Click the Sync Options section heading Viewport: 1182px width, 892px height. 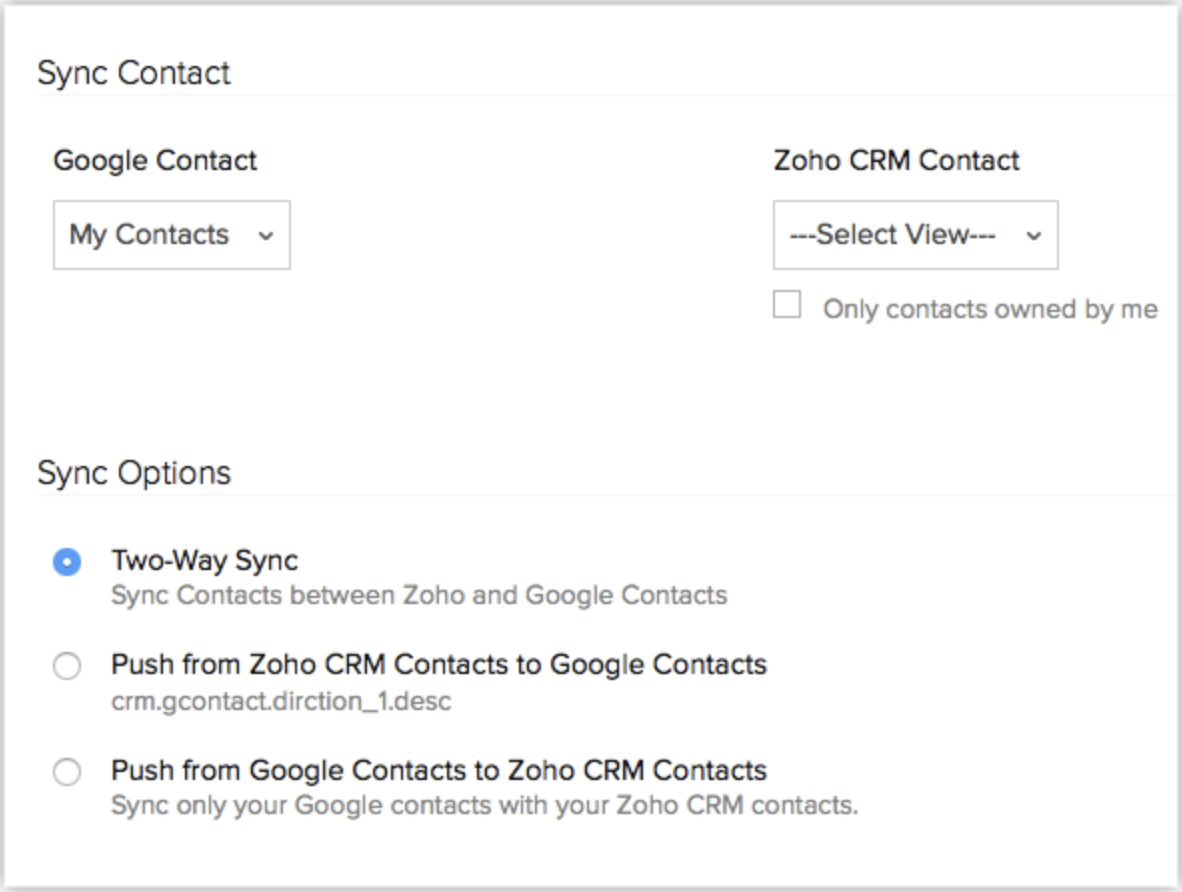134,473
